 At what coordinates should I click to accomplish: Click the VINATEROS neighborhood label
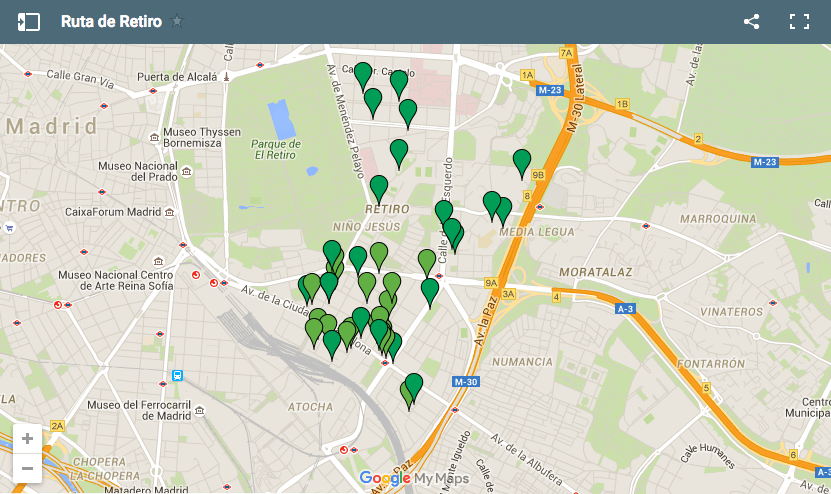[731, 312]
